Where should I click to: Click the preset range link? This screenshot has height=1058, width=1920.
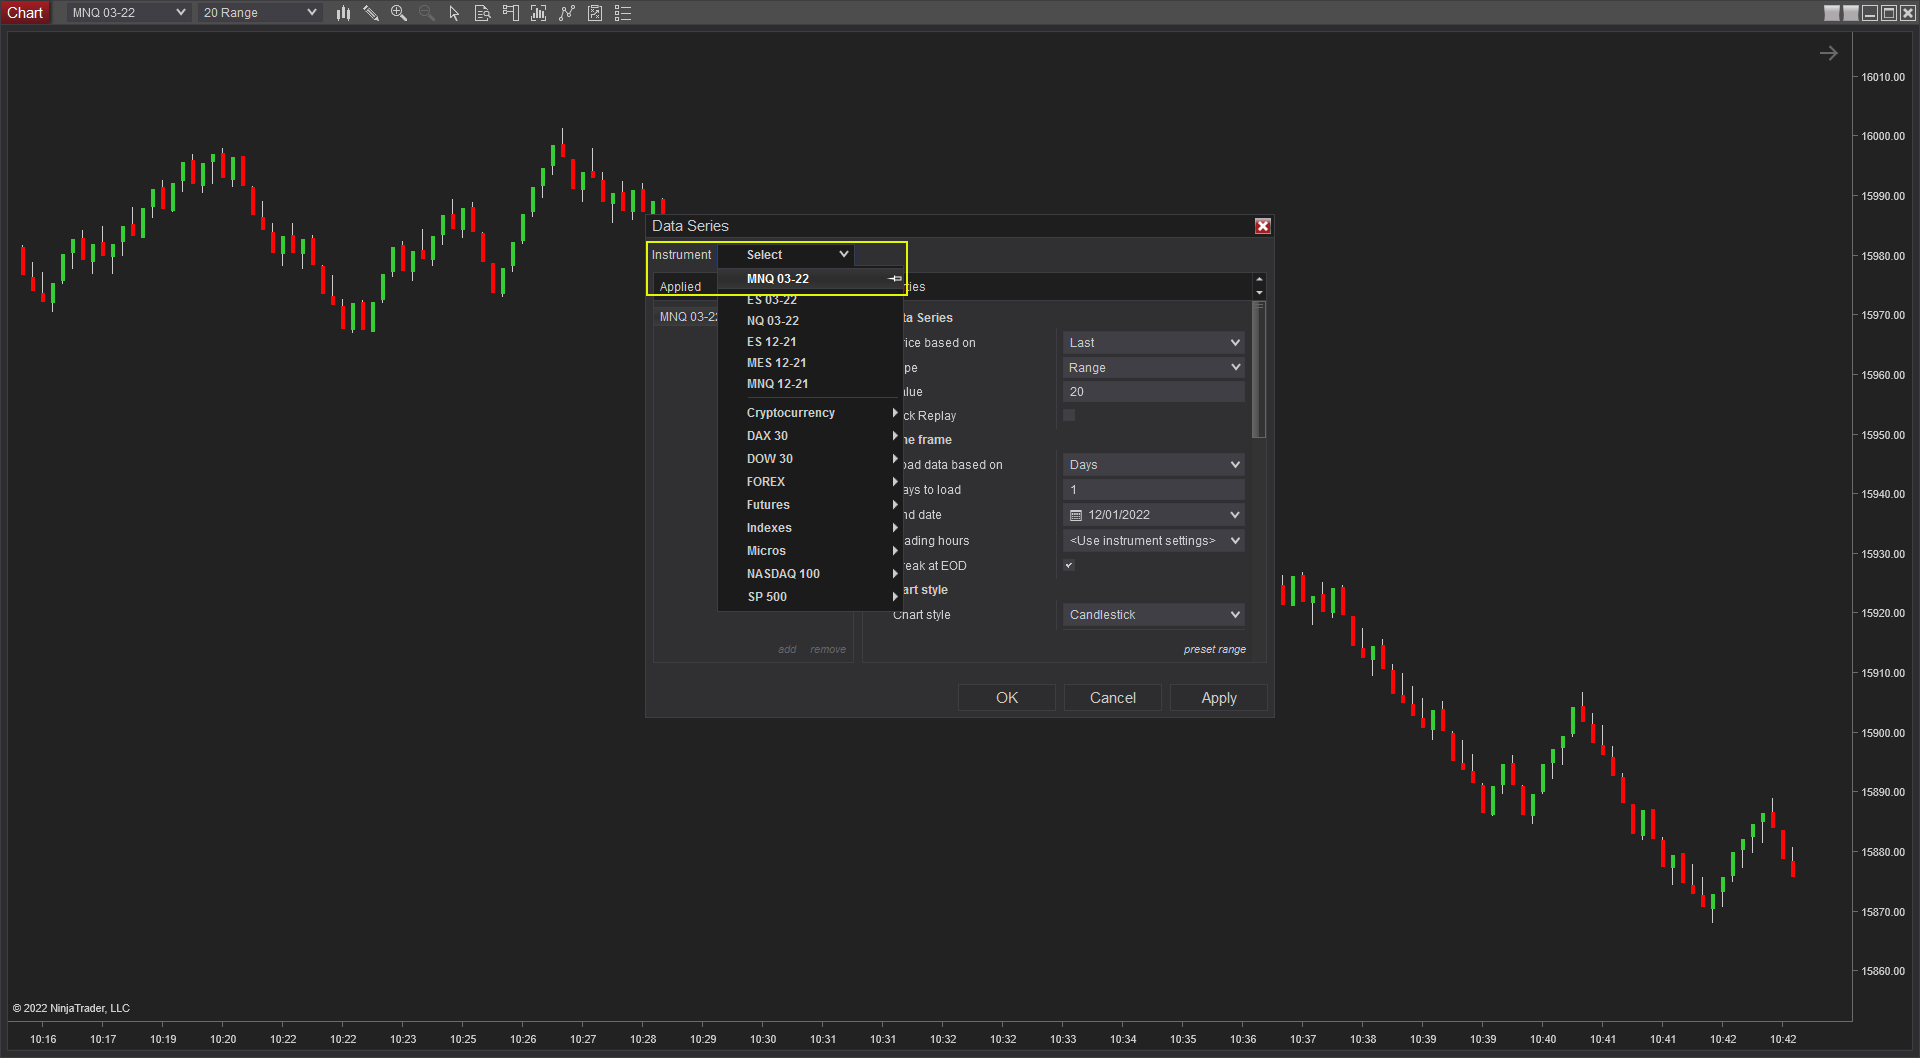tap(1215, 650)
